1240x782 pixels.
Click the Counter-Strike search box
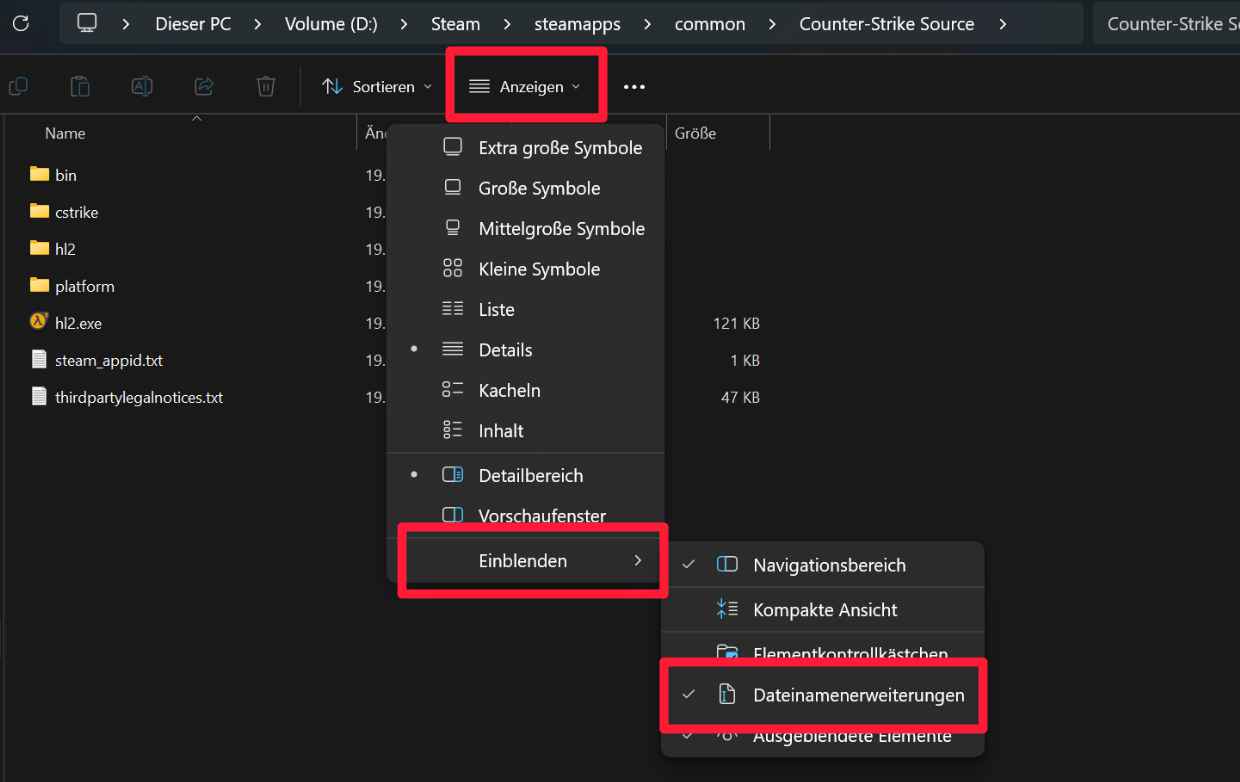click(x=1166, y=23)
